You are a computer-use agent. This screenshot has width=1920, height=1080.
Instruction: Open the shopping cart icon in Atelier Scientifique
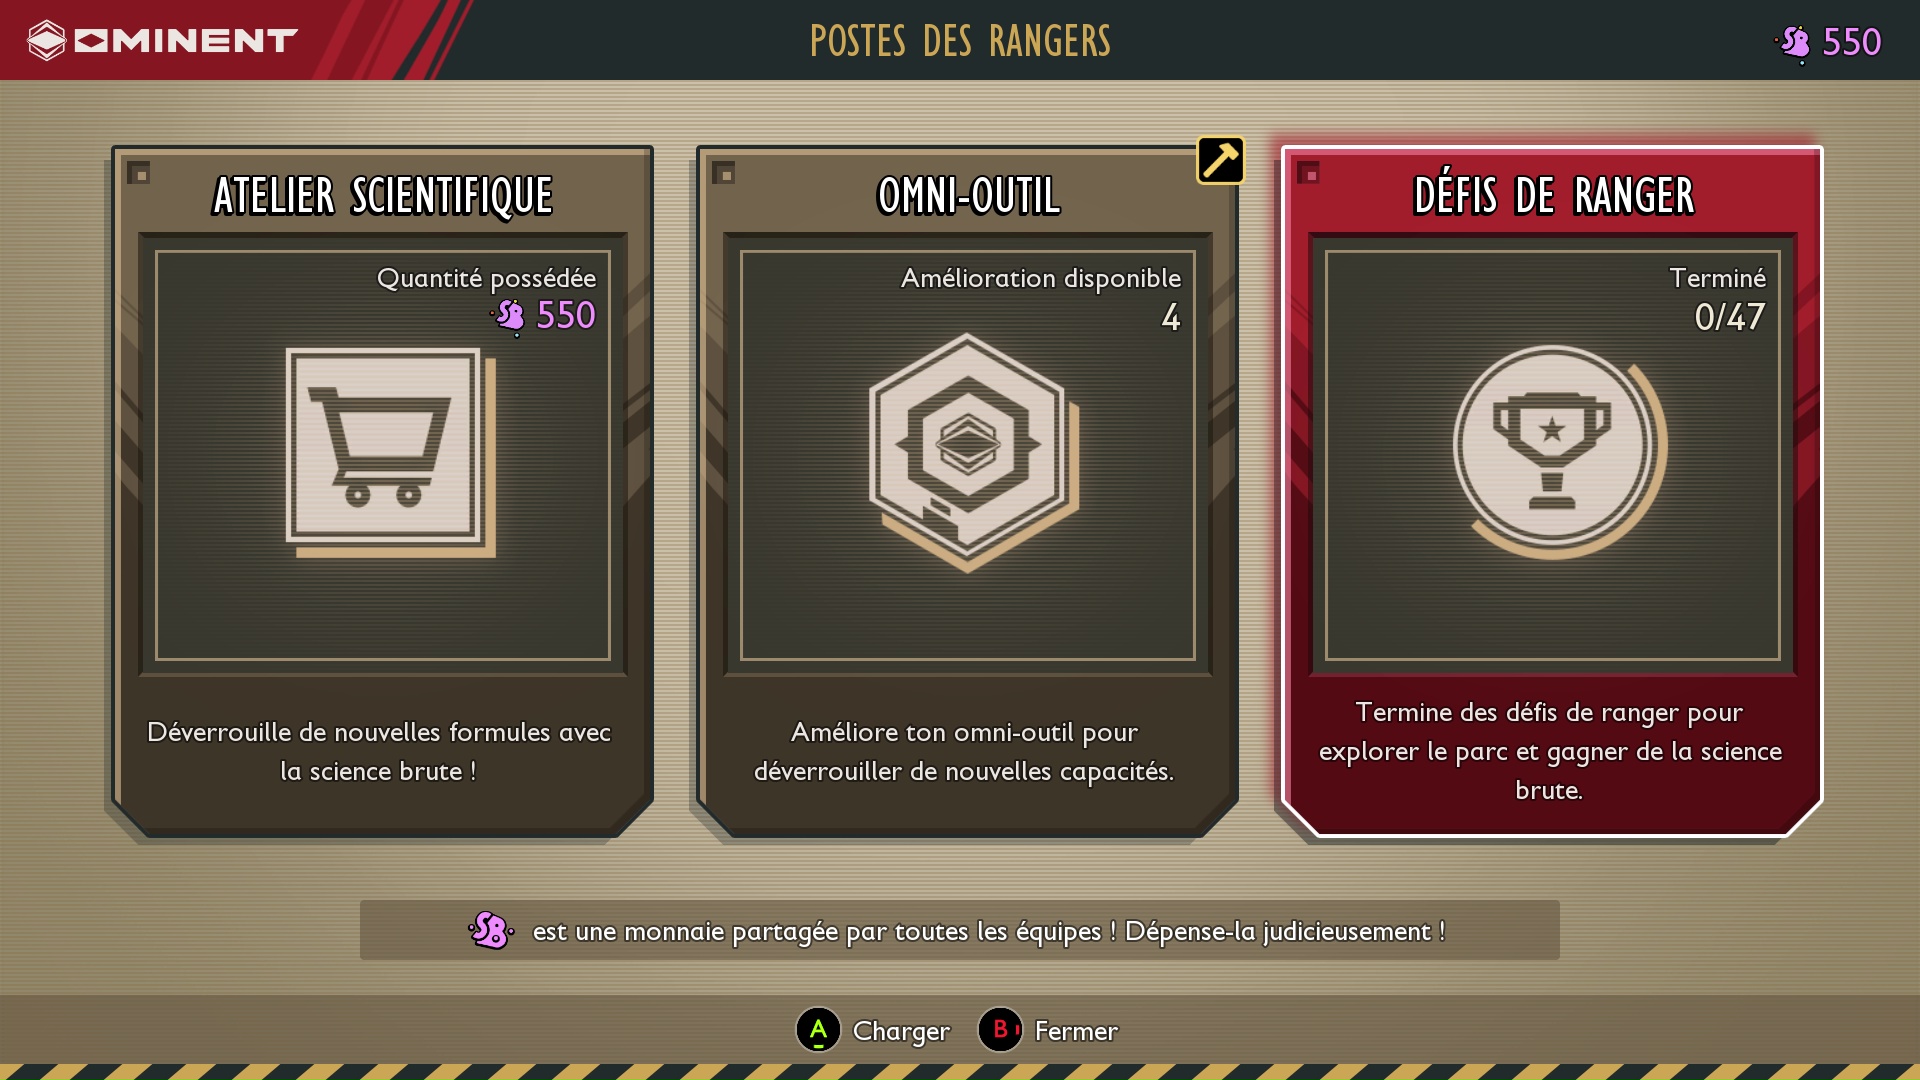point(390,452)
